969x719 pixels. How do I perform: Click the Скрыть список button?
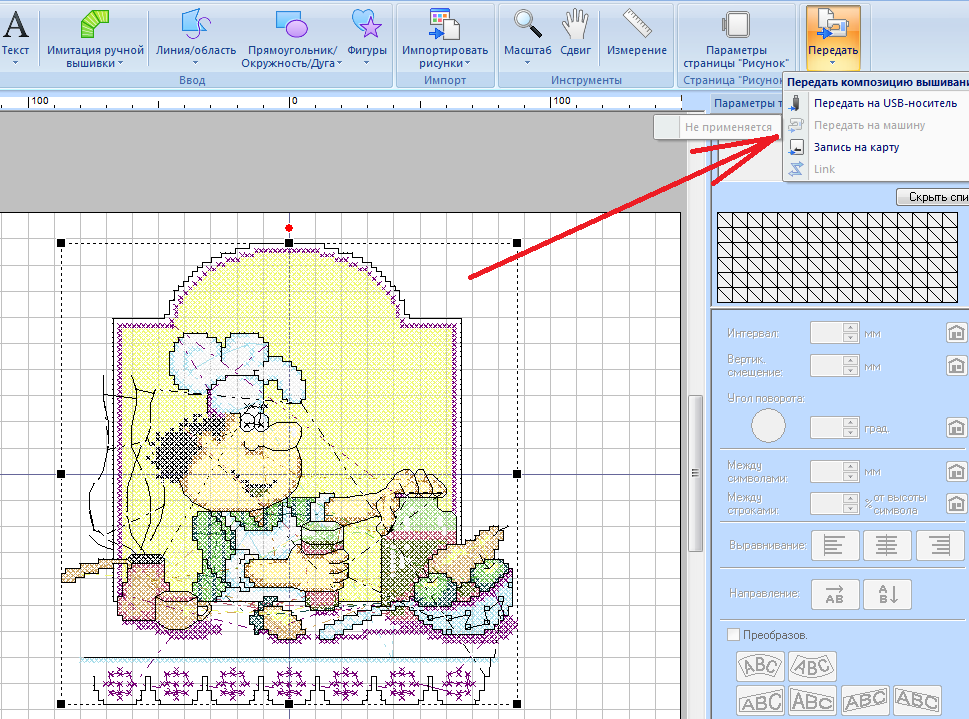933,197
